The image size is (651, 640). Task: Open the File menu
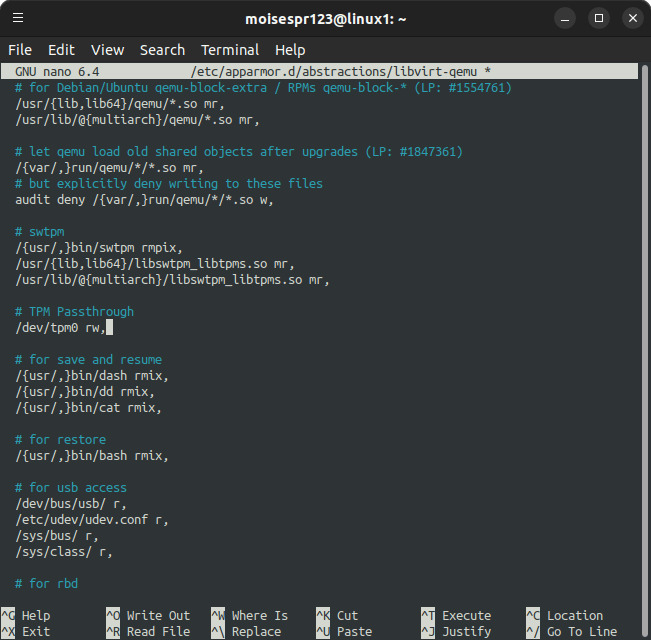(20, 50)
